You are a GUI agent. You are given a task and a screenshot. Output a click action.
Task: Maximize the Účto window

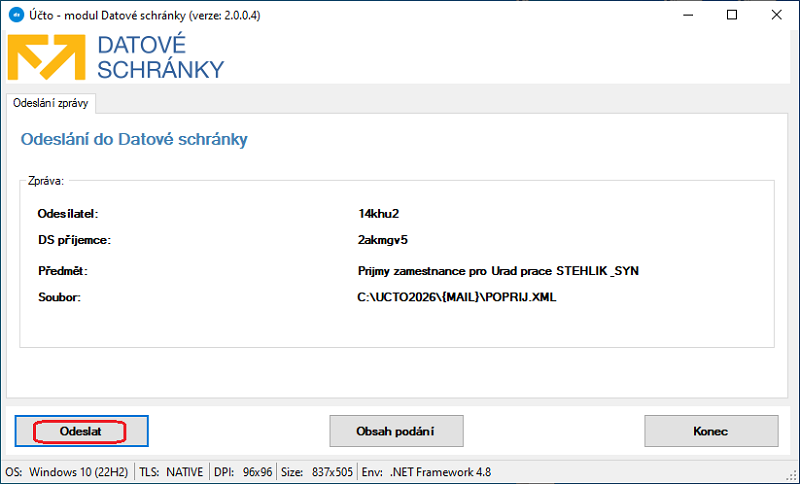(x=733, y=15)
